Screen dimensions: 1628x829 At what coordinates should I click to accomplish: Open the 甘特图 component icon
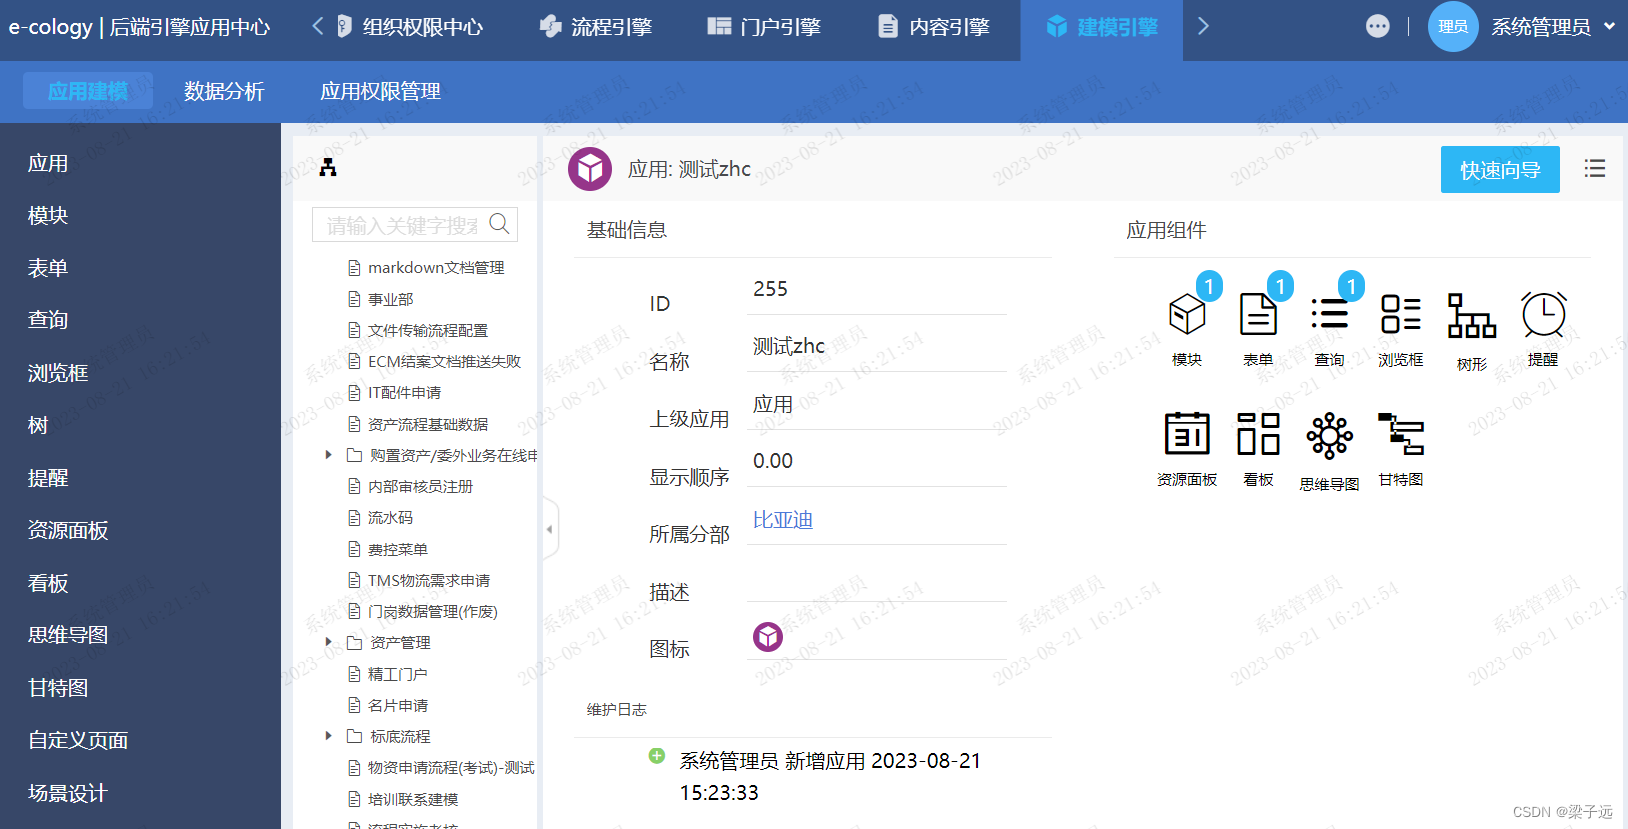pyautogui.click(x=1401, y=434)
